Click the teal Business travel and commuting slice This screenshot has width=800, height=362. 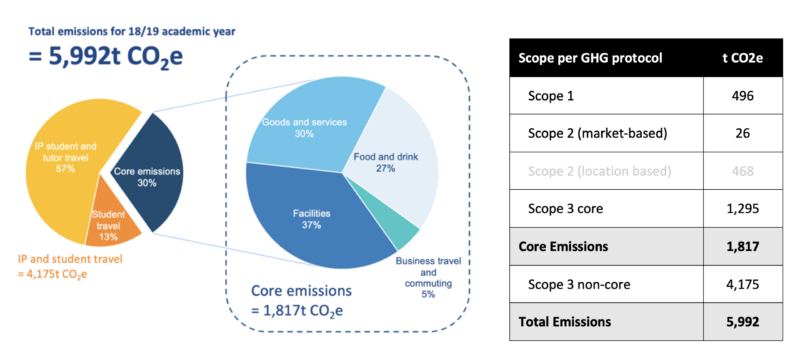pyautogui.click(x=403, y=237)
